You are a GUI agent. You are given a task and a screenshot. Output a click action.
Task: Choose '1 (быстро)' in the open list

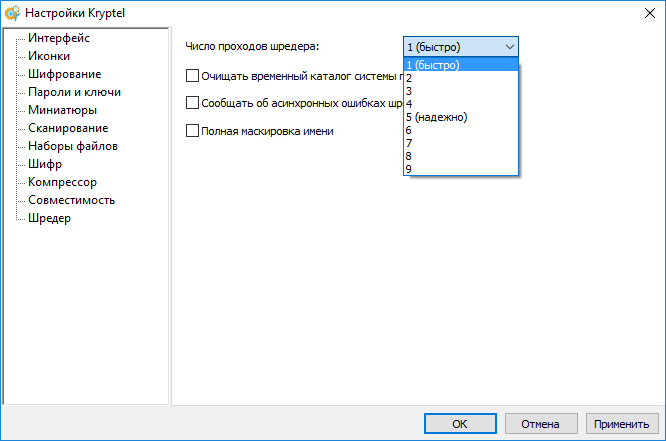(x=433, y=65)
